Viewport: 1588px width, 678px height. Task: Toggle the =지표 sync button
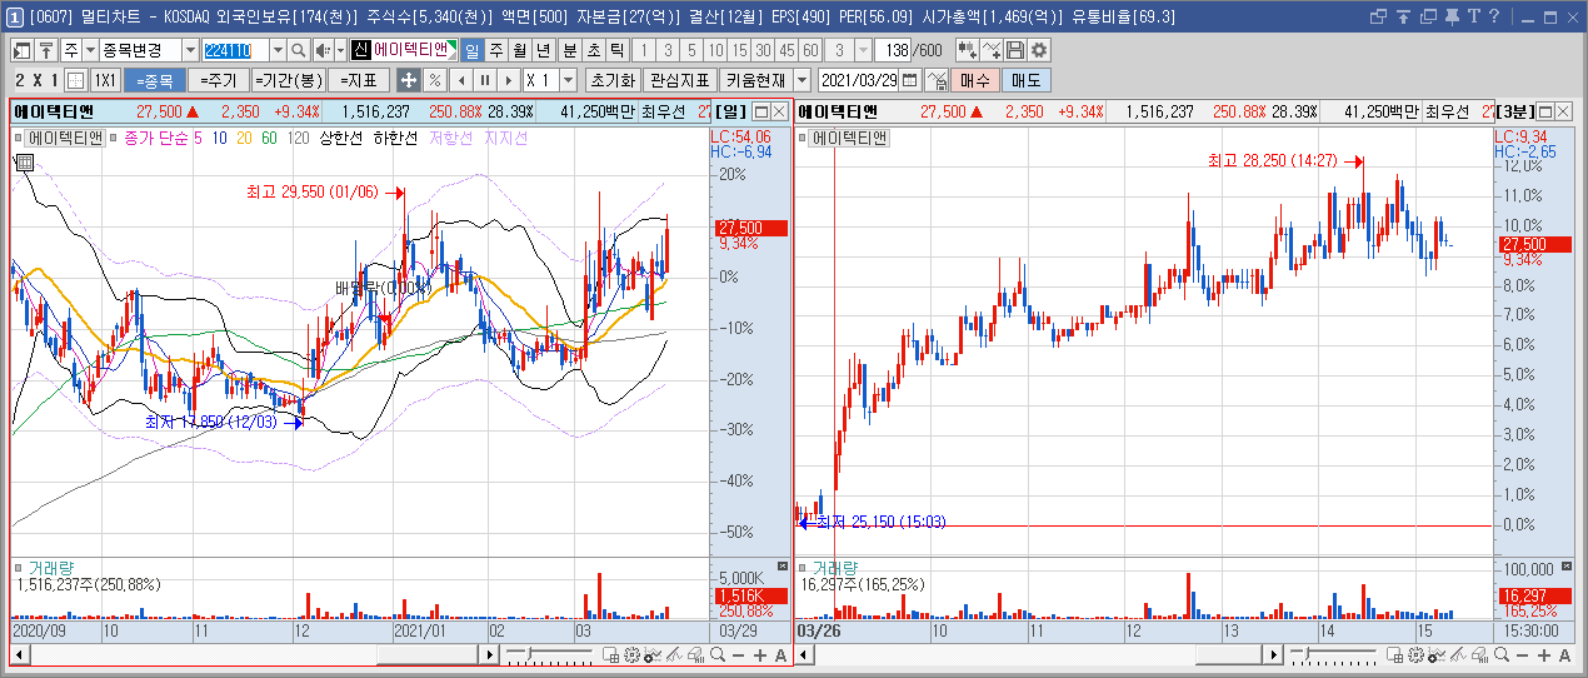(359, 80)
